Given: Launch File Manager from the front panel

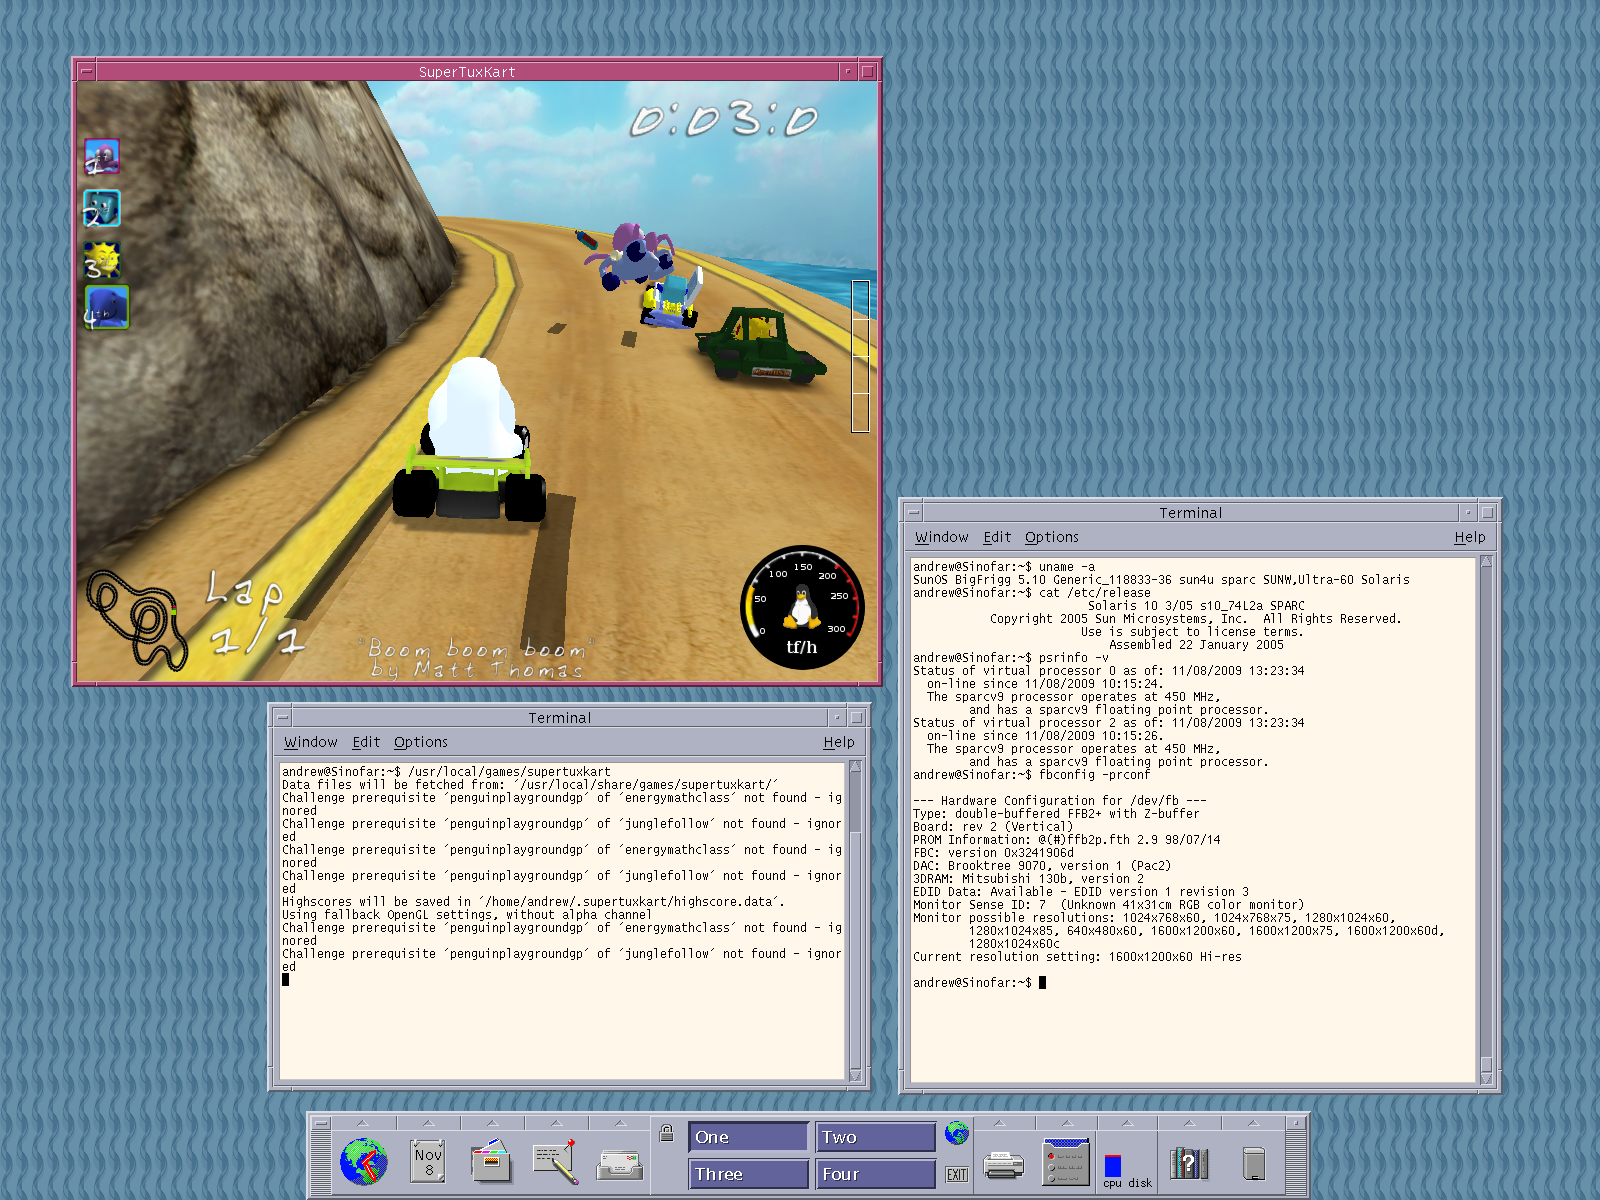Looking at the screenshot, I should click(491, 1162).
